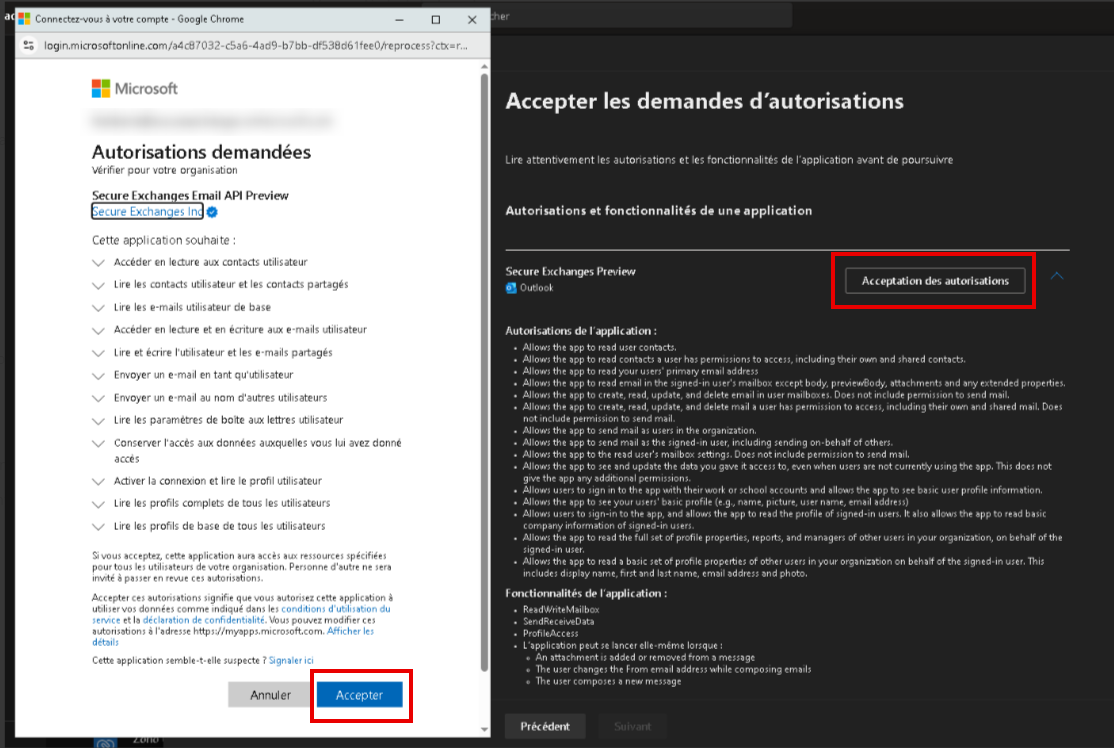Expand 'Lire les e-mails utilisateur de base'
1114x748 pixels.
coord(98,308)
